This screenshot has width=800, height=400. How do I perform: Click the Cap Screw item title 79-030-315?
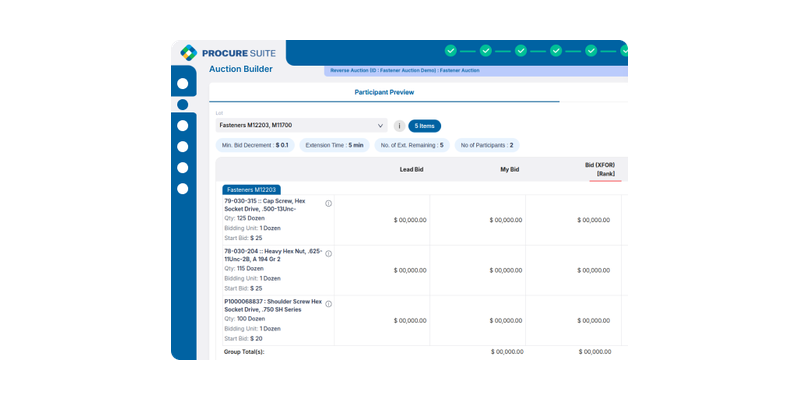pyautogui.click(x=265, y=205)
